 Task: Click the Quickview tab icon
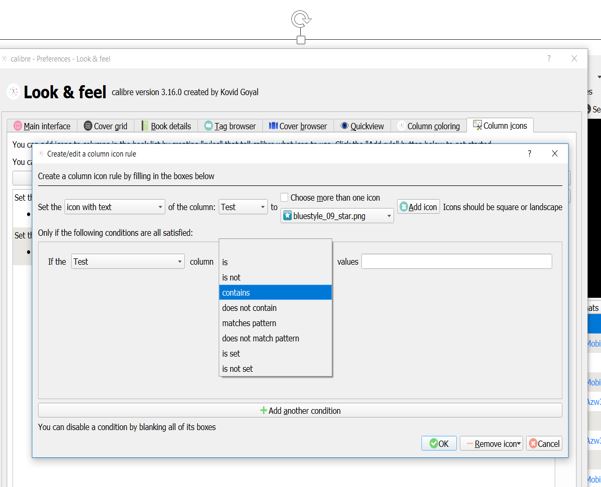coord(344,126)
